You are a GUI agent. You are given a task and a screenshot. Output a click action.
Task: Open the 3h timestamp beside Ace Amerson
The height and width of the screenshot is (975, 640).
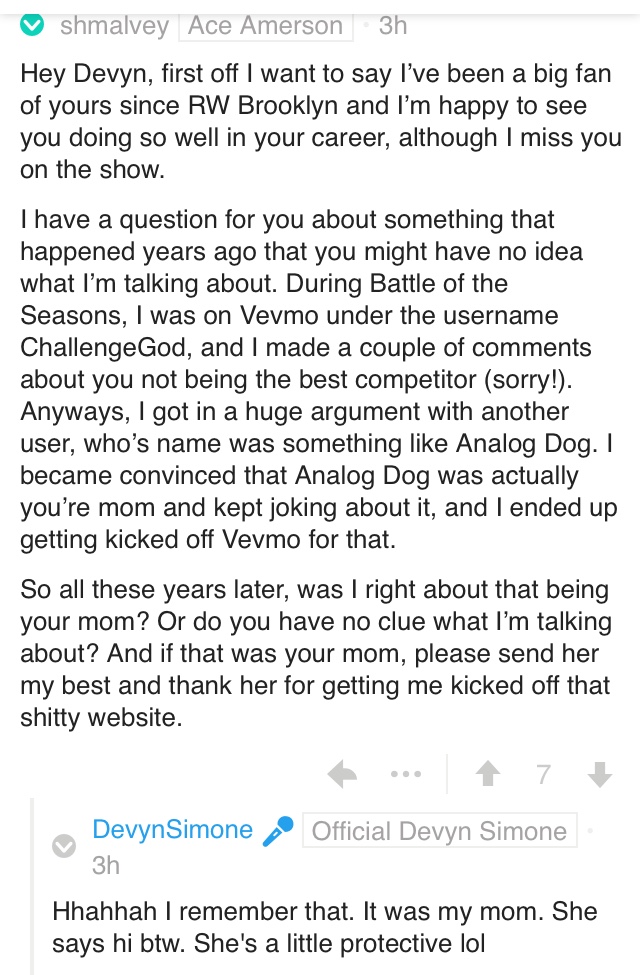(392, 25)
